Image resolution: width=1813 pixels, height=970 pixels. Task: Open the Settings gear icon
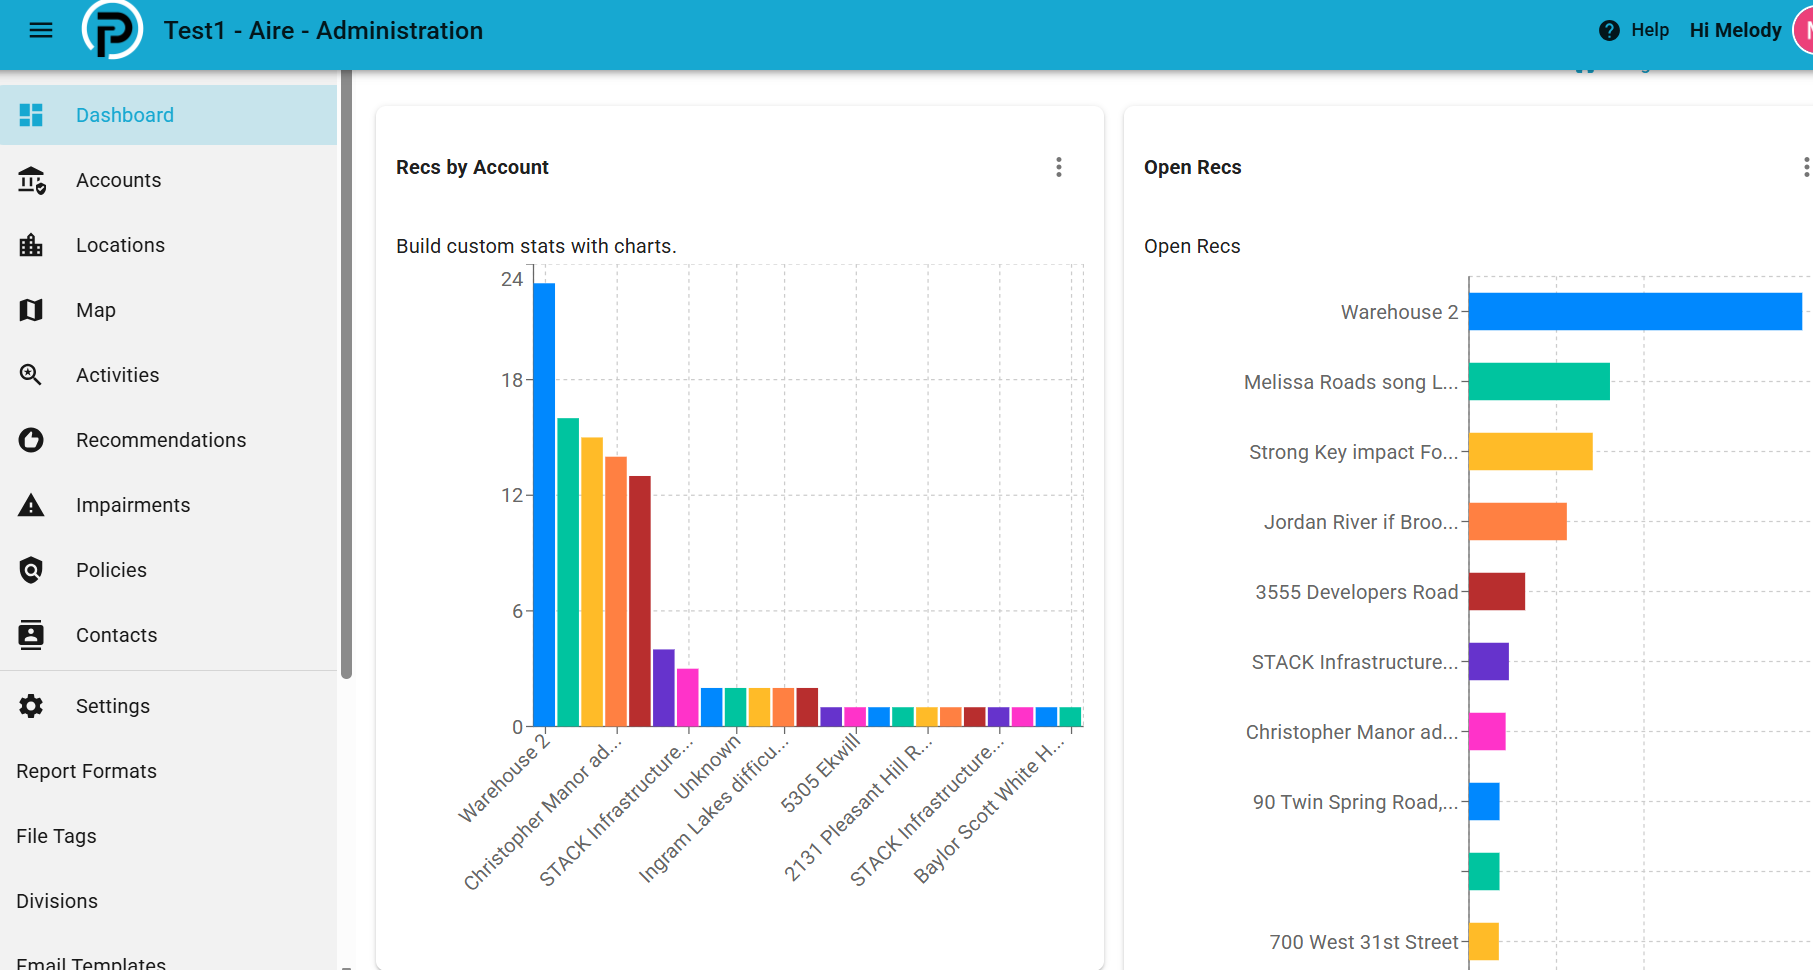(x=31, y=706)
